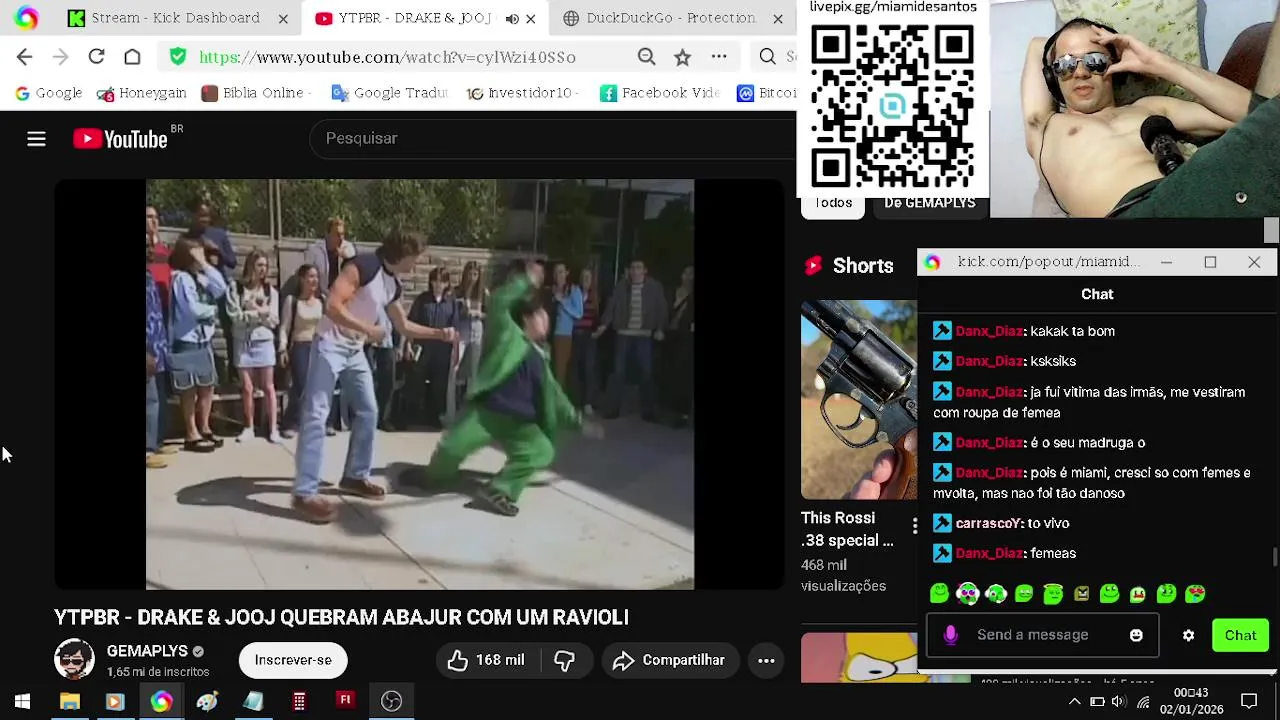Viewport: 1280px width, 720px height.
Task: Click the taskbar clock 00:43
Action: pos(1191,701)
